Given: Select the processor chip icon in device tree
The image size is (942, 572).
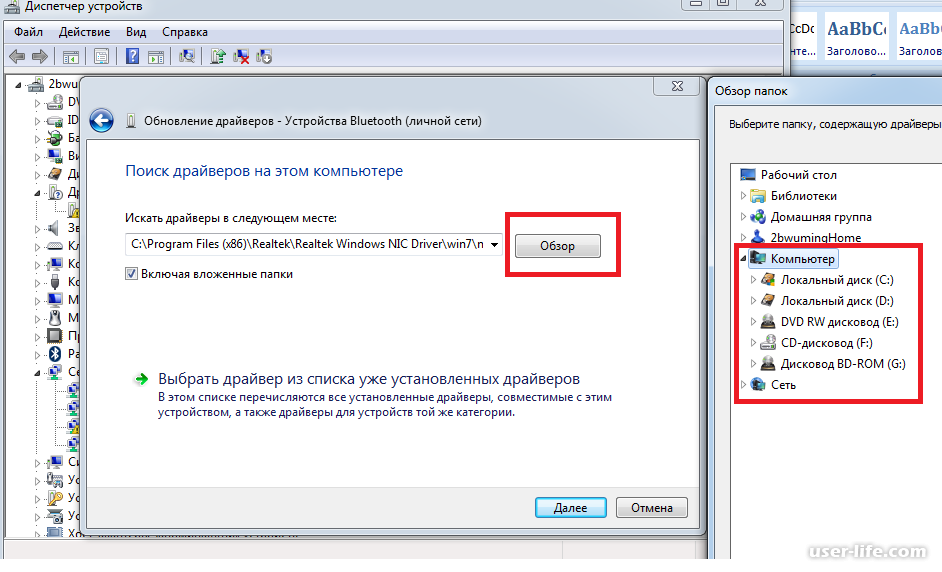Looking at the screenshot, I should (55, 335).
